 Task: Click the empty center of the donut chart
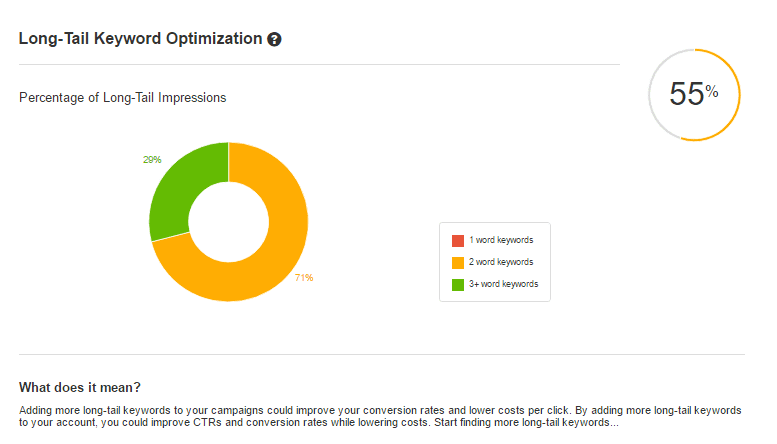point(229,222)
